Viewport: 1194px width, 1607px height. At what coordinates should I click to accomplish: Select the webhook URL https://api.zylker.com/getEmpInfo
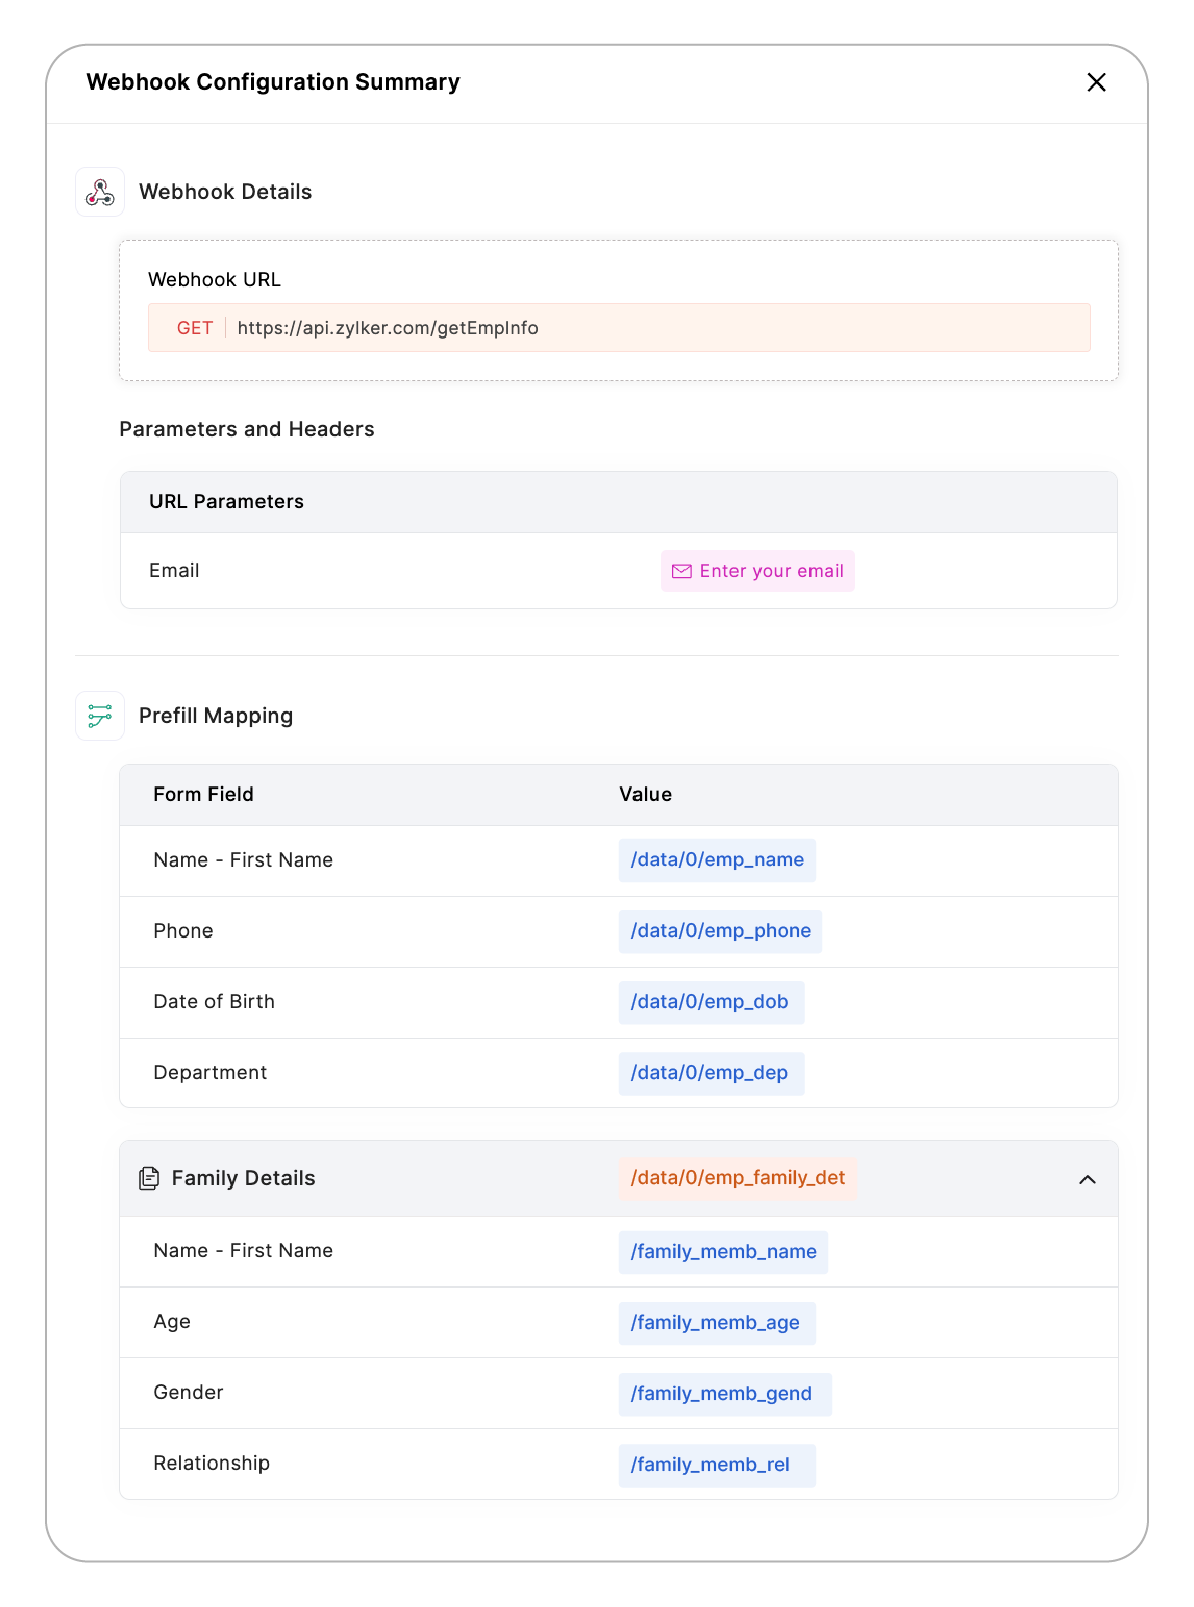click(x=389, y=327)
